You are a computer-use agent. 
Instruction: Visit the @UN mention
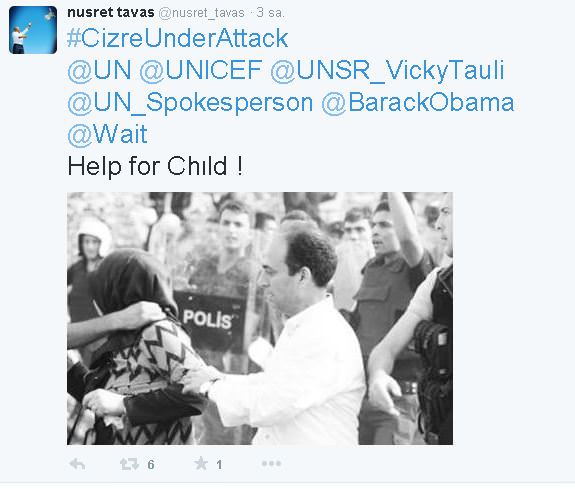[99, 70]
